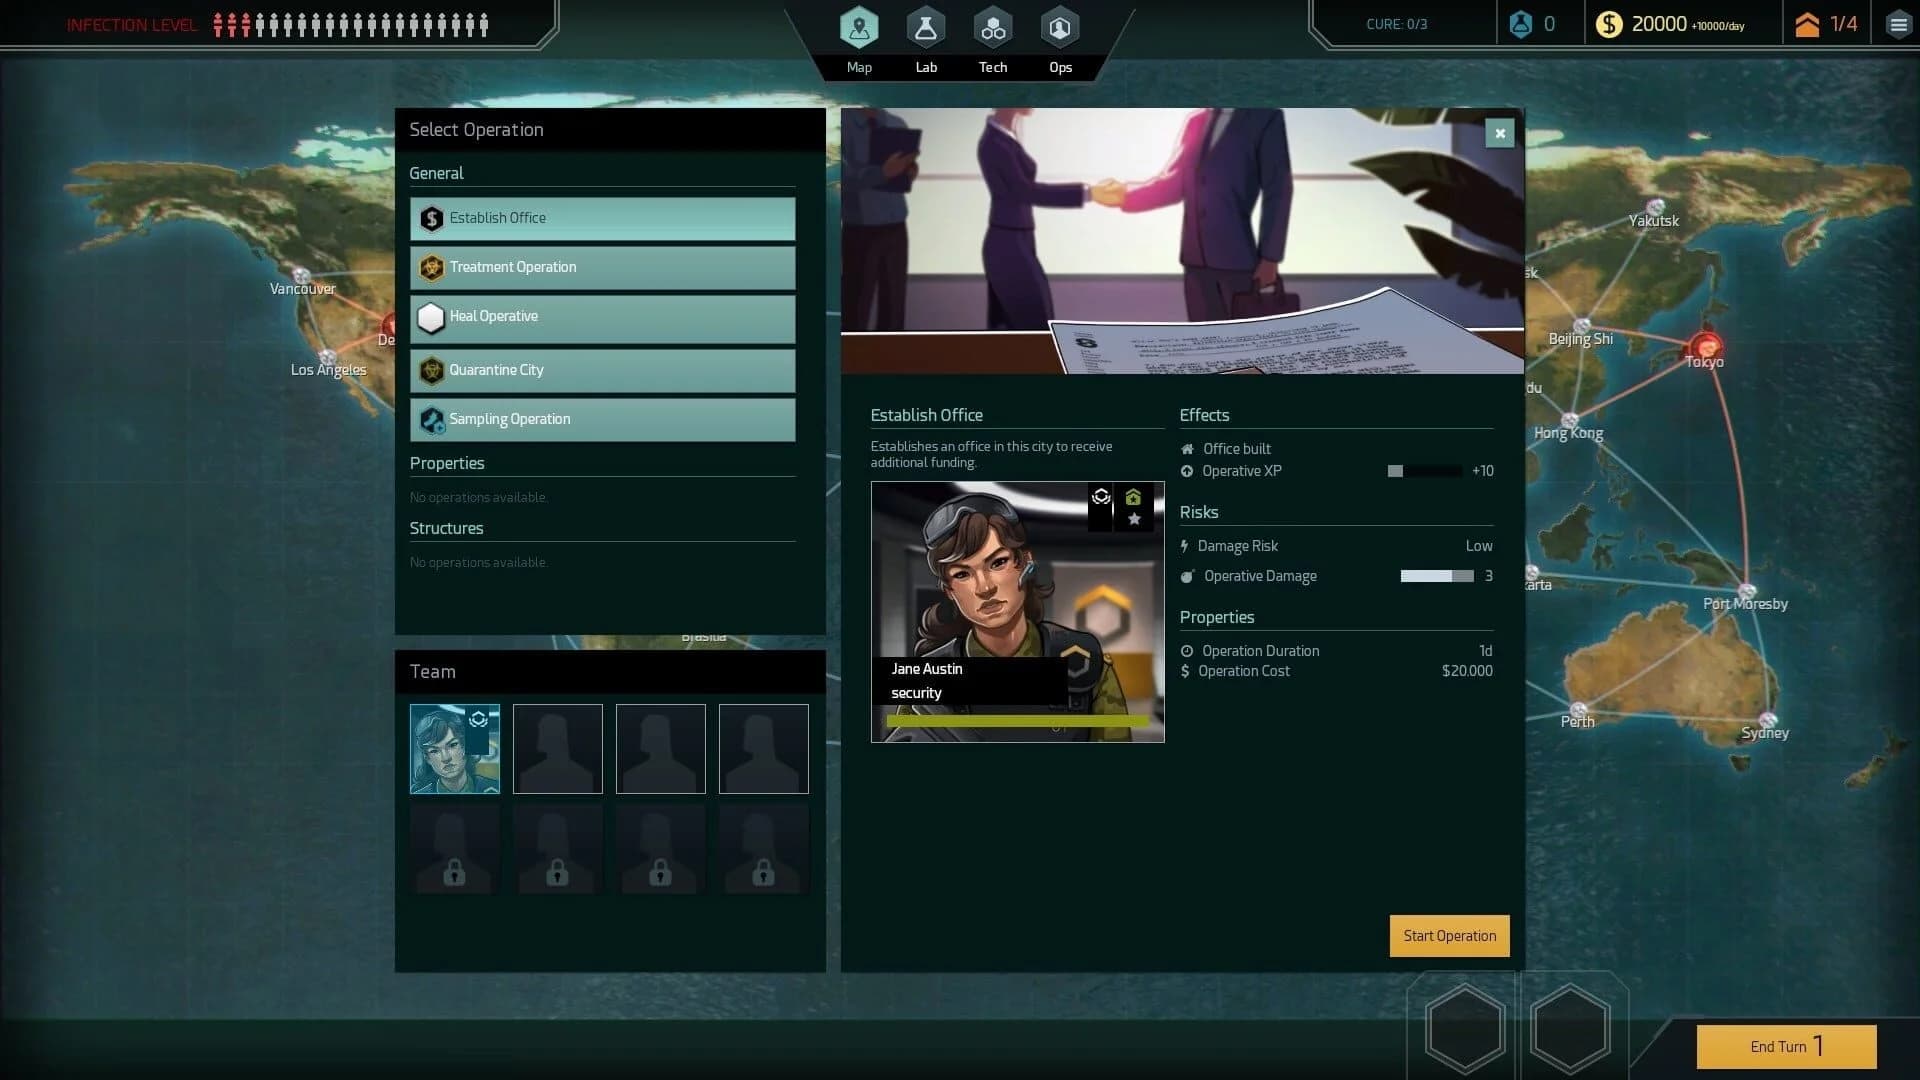Select the Establish Office operation
The width and height of the screenshot is (1920, 1080).
(601, 218)
